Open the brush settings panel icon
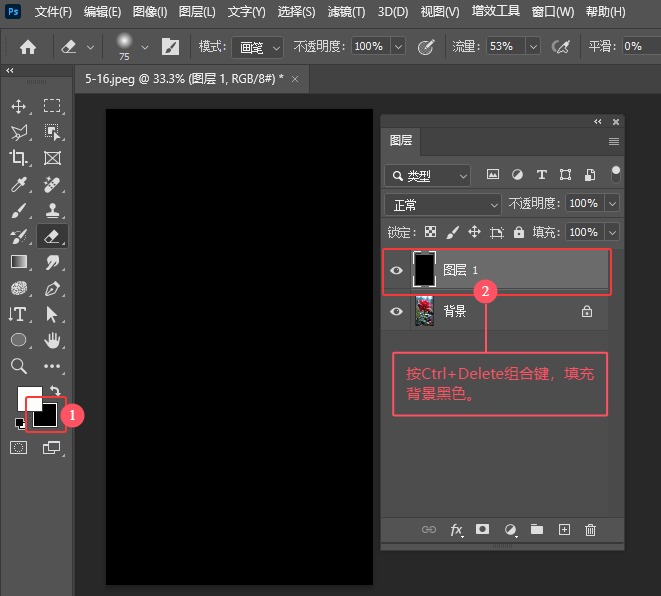This screenshot has width=661, height=596. pos(171,47)
